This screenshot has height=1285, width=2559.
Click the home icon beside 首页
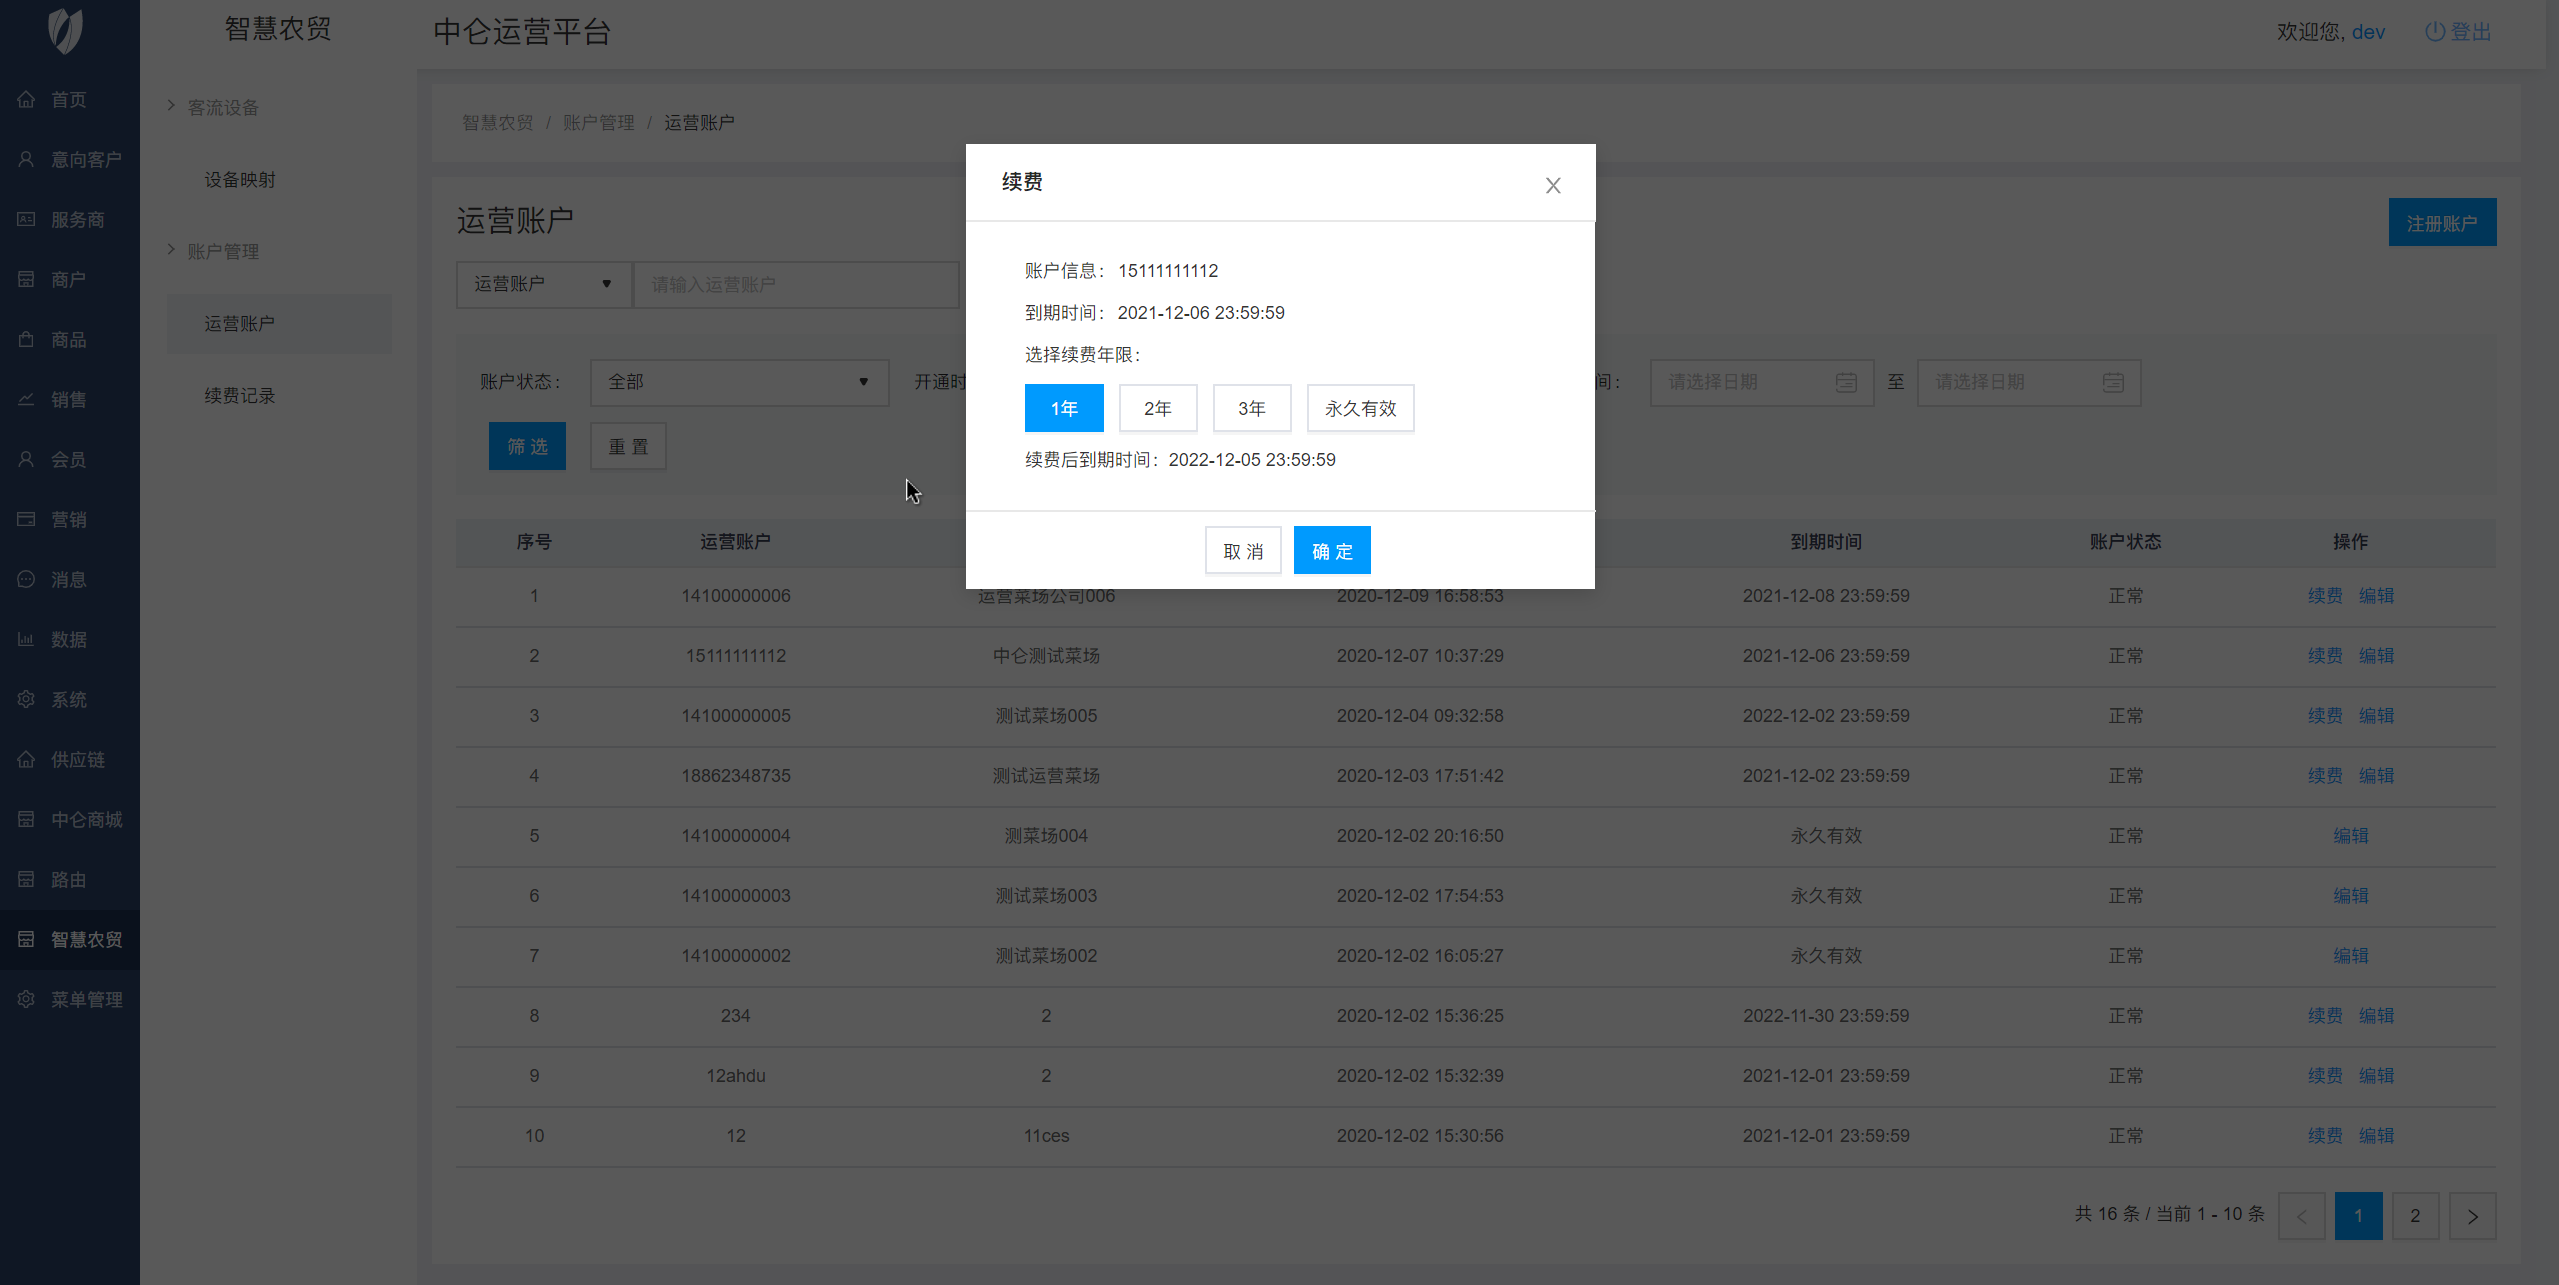26,99
